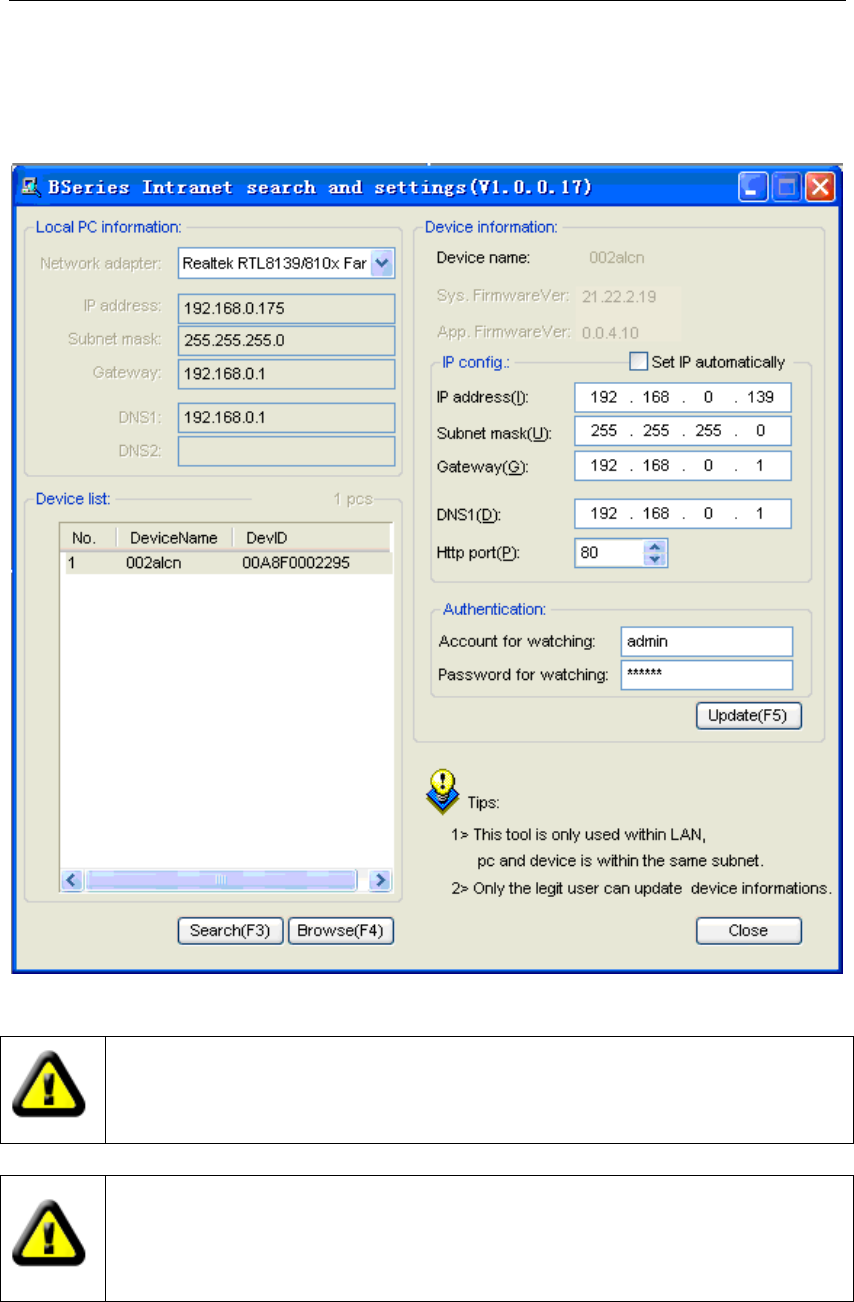Maximize the BSeries window
854x1302 pixels.
point(788,187)
